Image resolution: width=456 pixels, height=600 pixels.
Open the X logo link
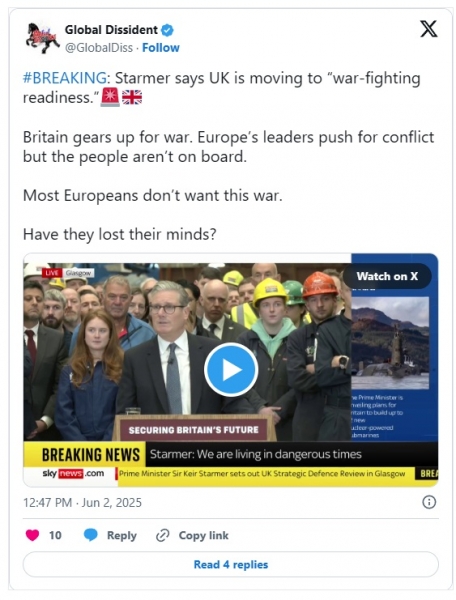coord(428,29)
